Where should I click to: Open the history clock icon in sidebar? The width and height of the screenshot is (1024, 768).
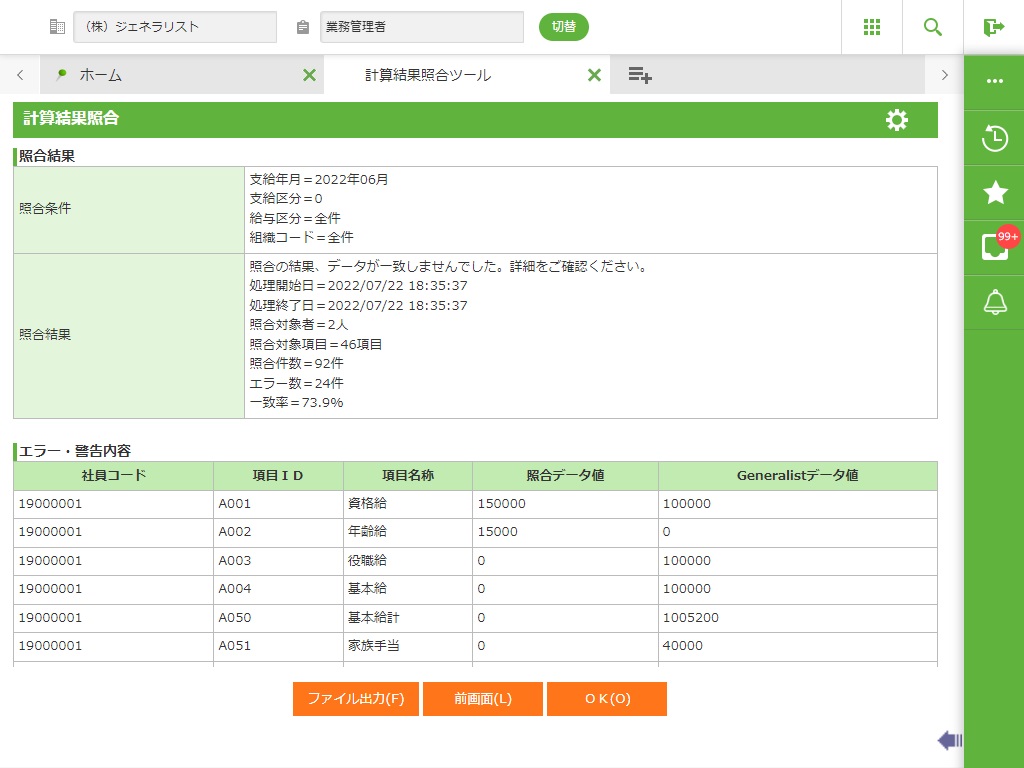click(994, 138)
